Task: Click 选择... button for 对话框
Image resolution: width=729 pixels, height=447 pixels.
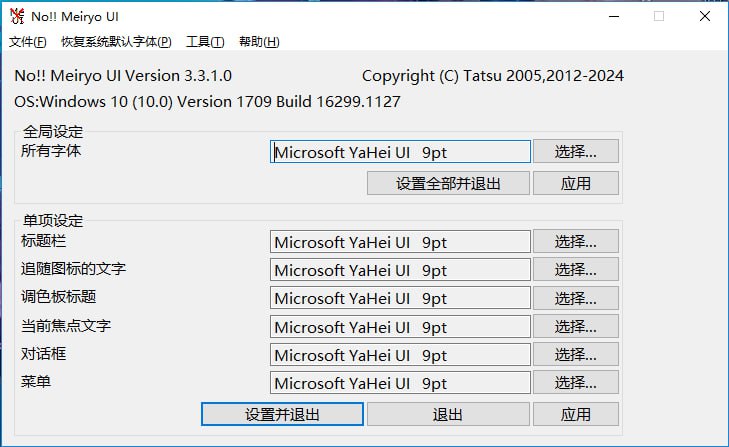Action: pyautogui.click(x=576, y=354)
